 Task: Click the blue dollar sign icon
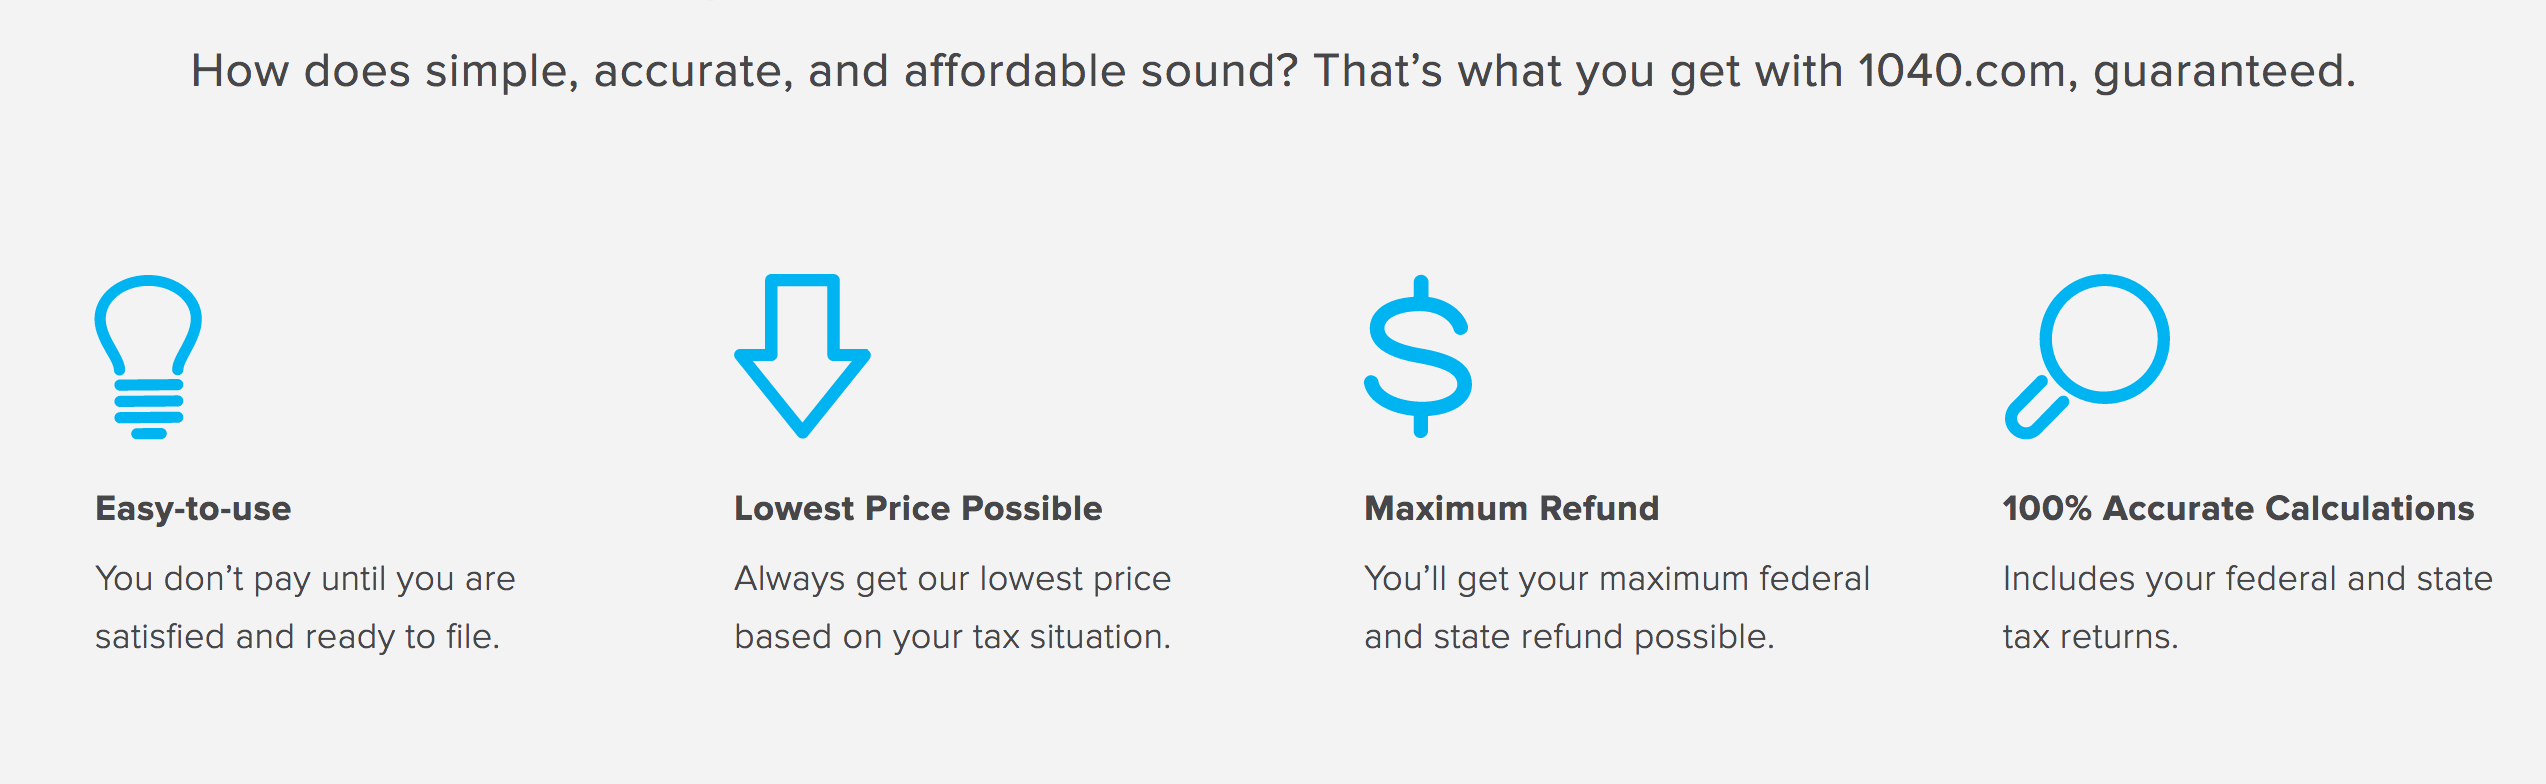point(1419,356)
